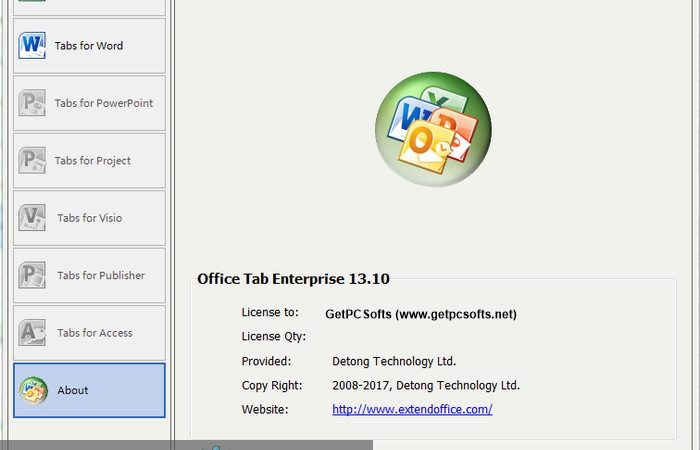Open the Tabs for Word section
Screen dimensions: 700x450
[x=89, y=46]
